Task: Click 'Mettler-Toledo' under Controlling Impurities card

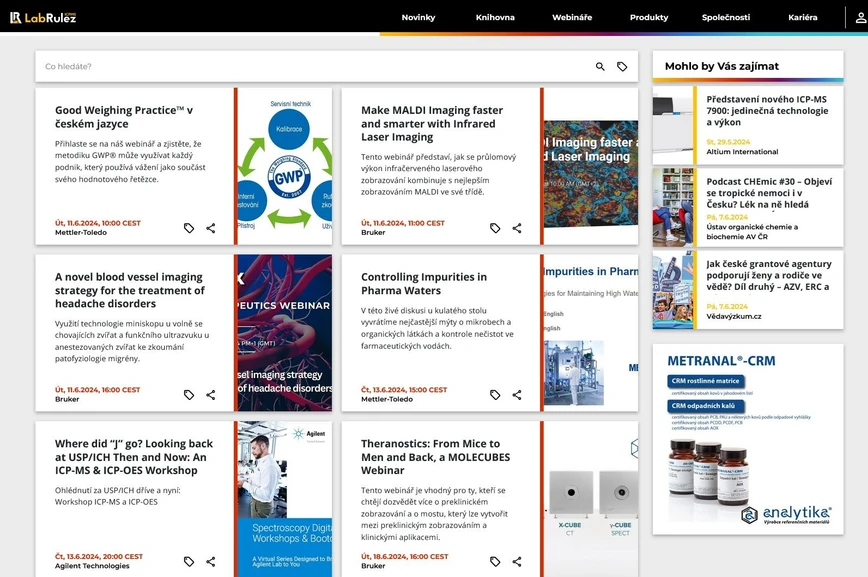Action: pyautogui.click(x=387, y=399)
